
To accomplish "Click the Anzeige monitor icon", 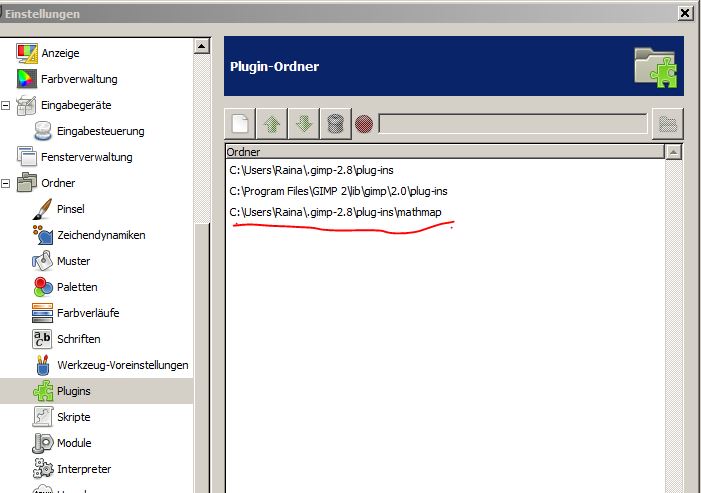I will (x=27, y=53).
